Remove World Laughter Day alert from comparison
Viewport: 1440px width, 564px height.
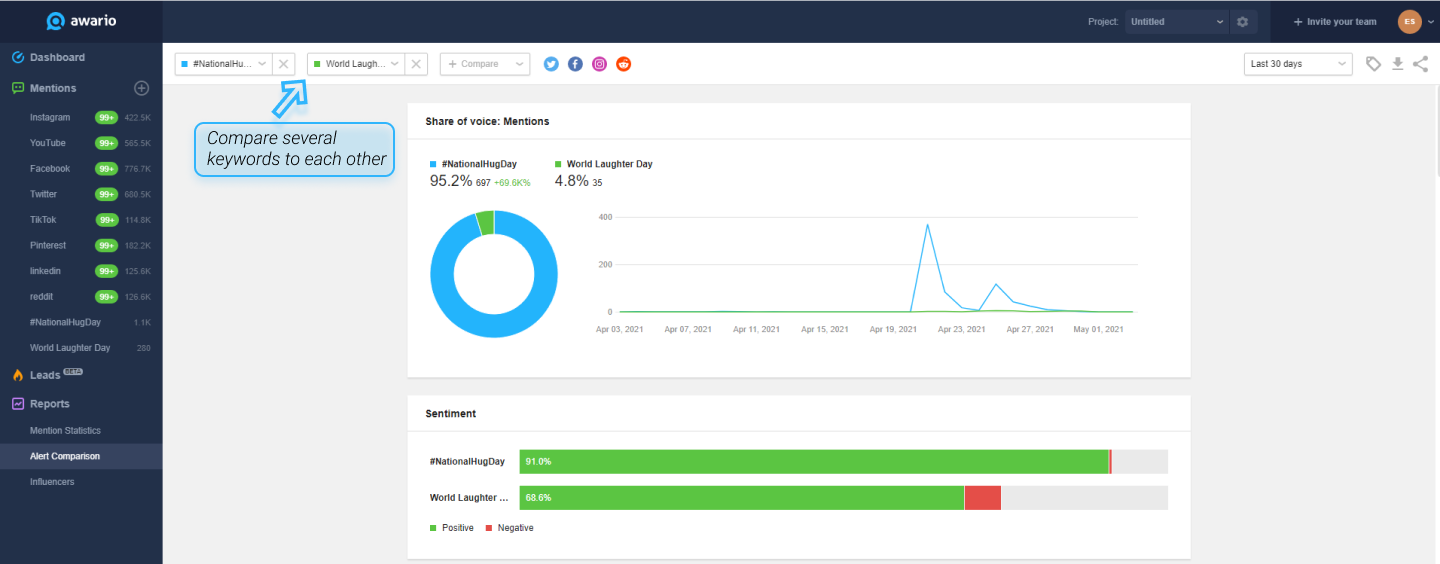coord(417,64)
